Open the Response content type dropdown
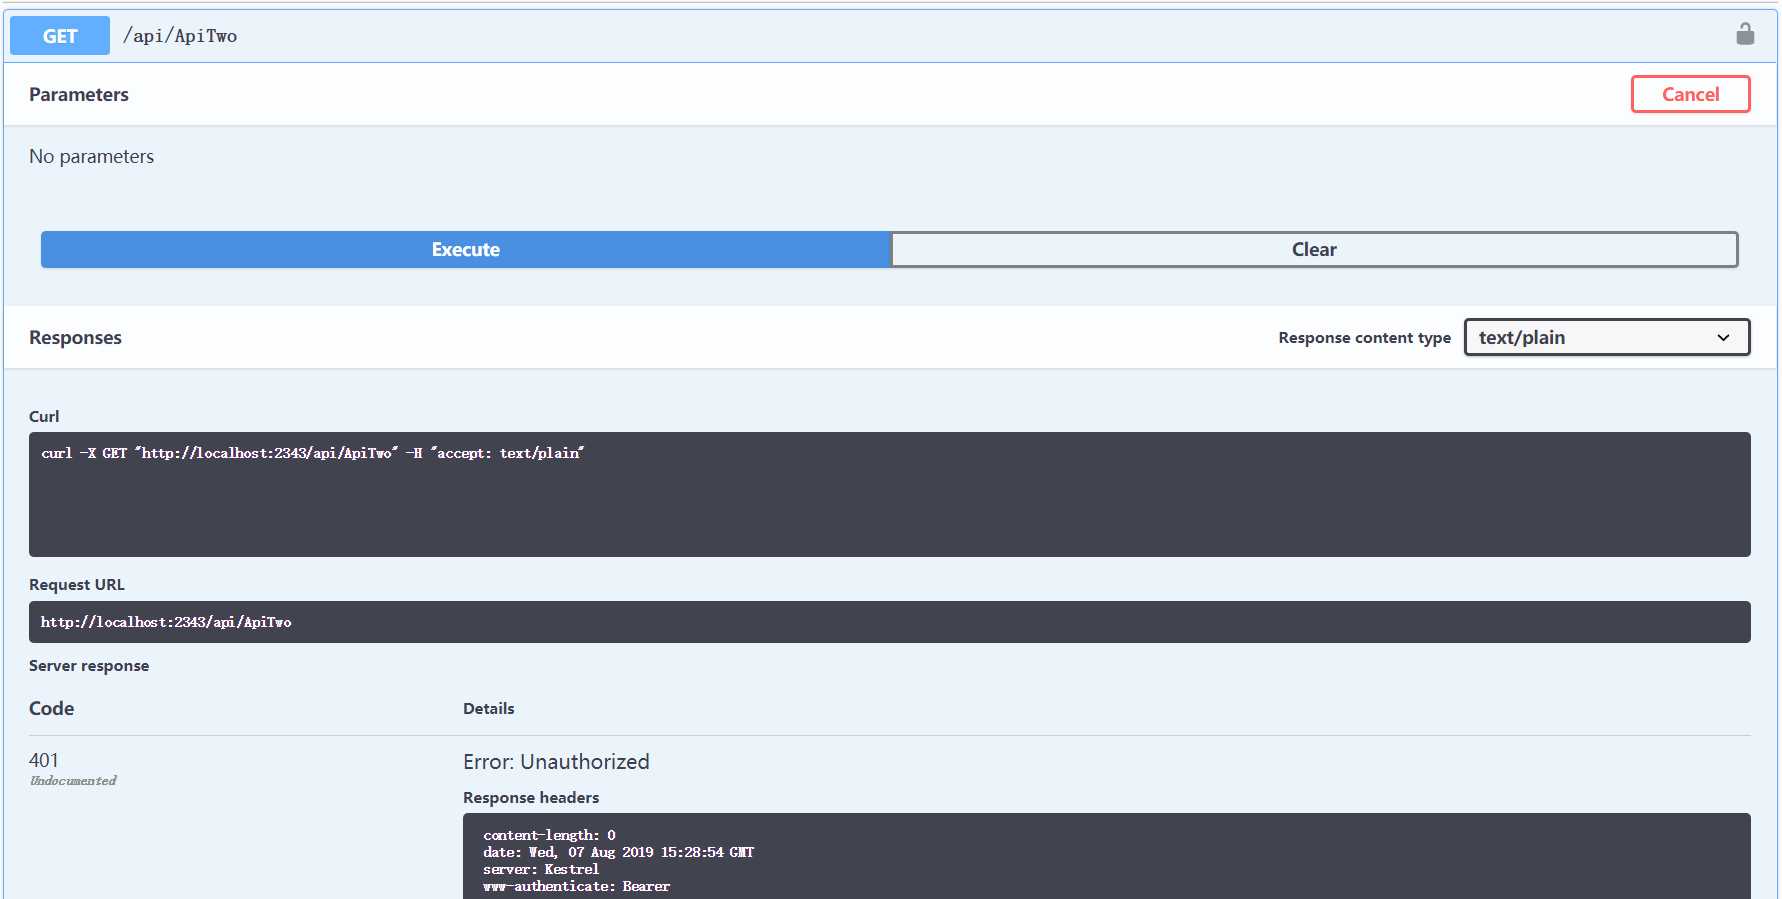1782x899 pixels. (x=1607, y=337)
